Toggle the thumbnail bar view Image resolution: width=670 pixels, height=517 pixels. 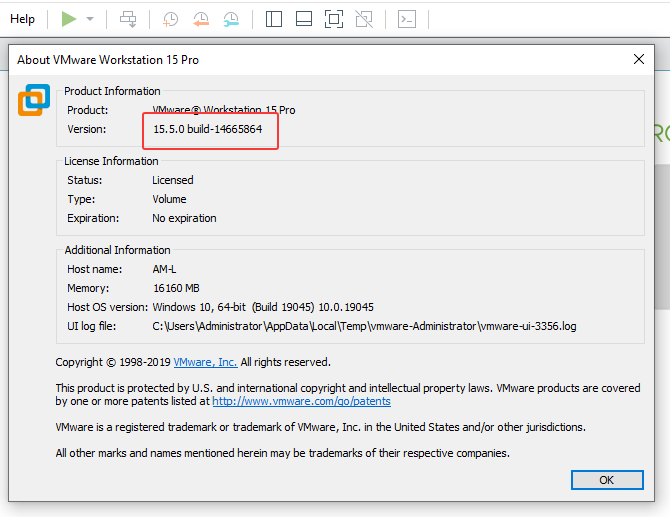(304, 19)
